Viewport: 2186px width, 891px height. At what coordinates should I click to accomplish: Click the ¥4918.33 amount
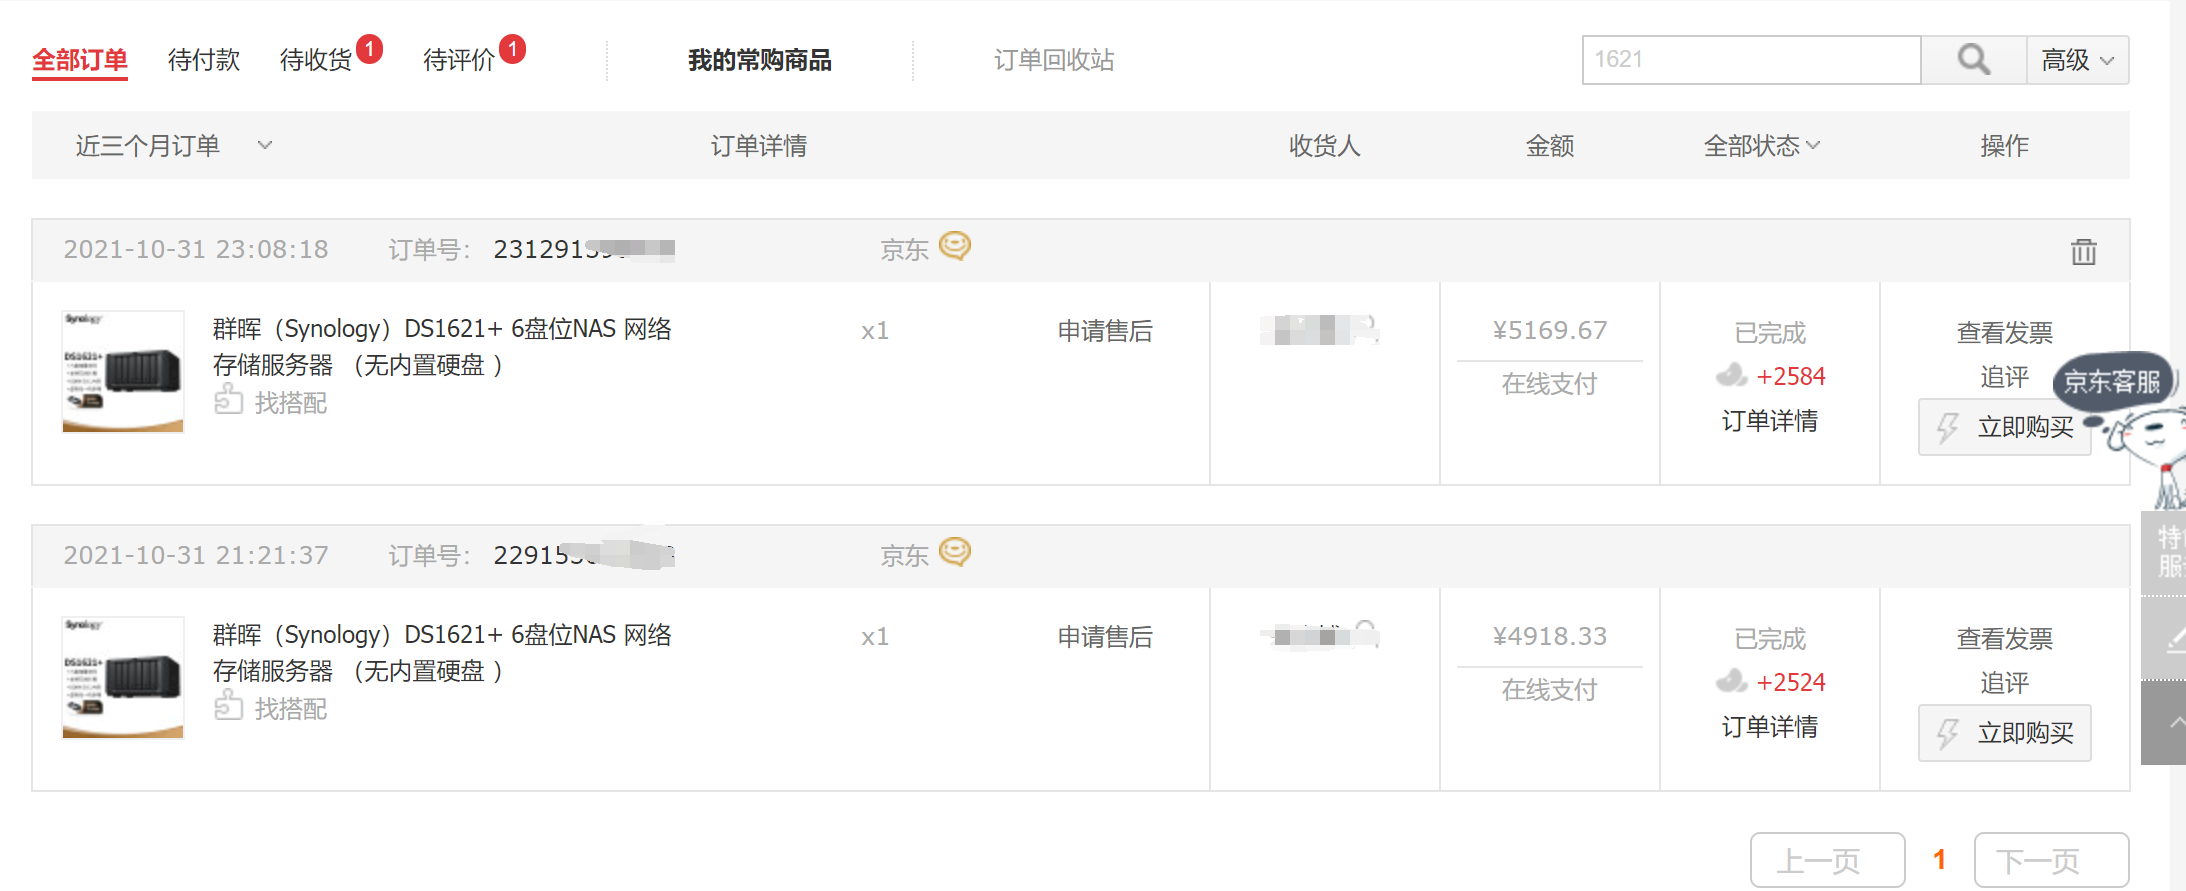(1550, 637)
